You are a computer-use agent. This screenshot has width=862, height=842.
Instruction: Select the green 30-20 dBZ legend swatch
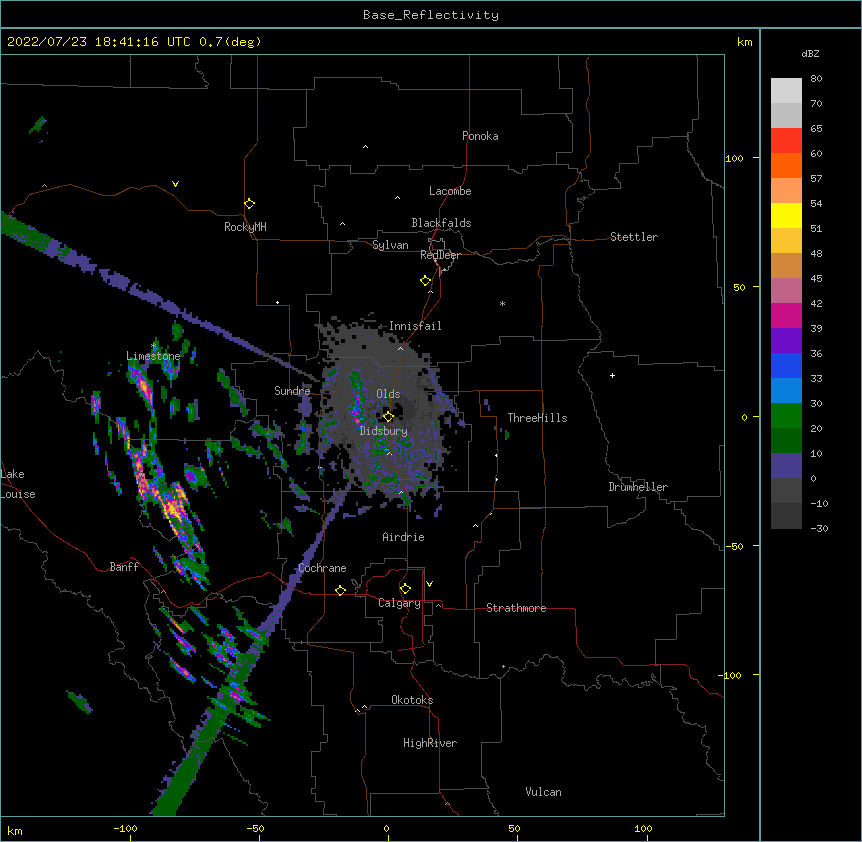(x=786, y=416)
